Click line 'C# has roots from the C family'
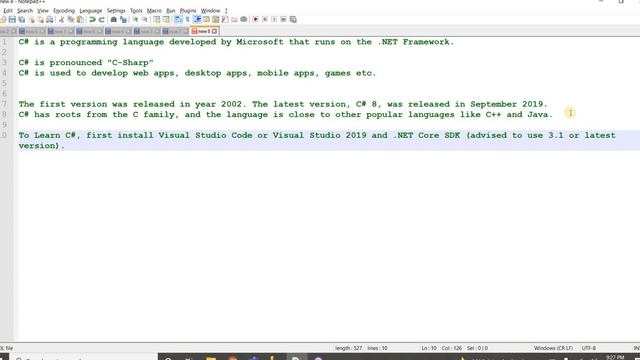 click(x=285, y=115)
